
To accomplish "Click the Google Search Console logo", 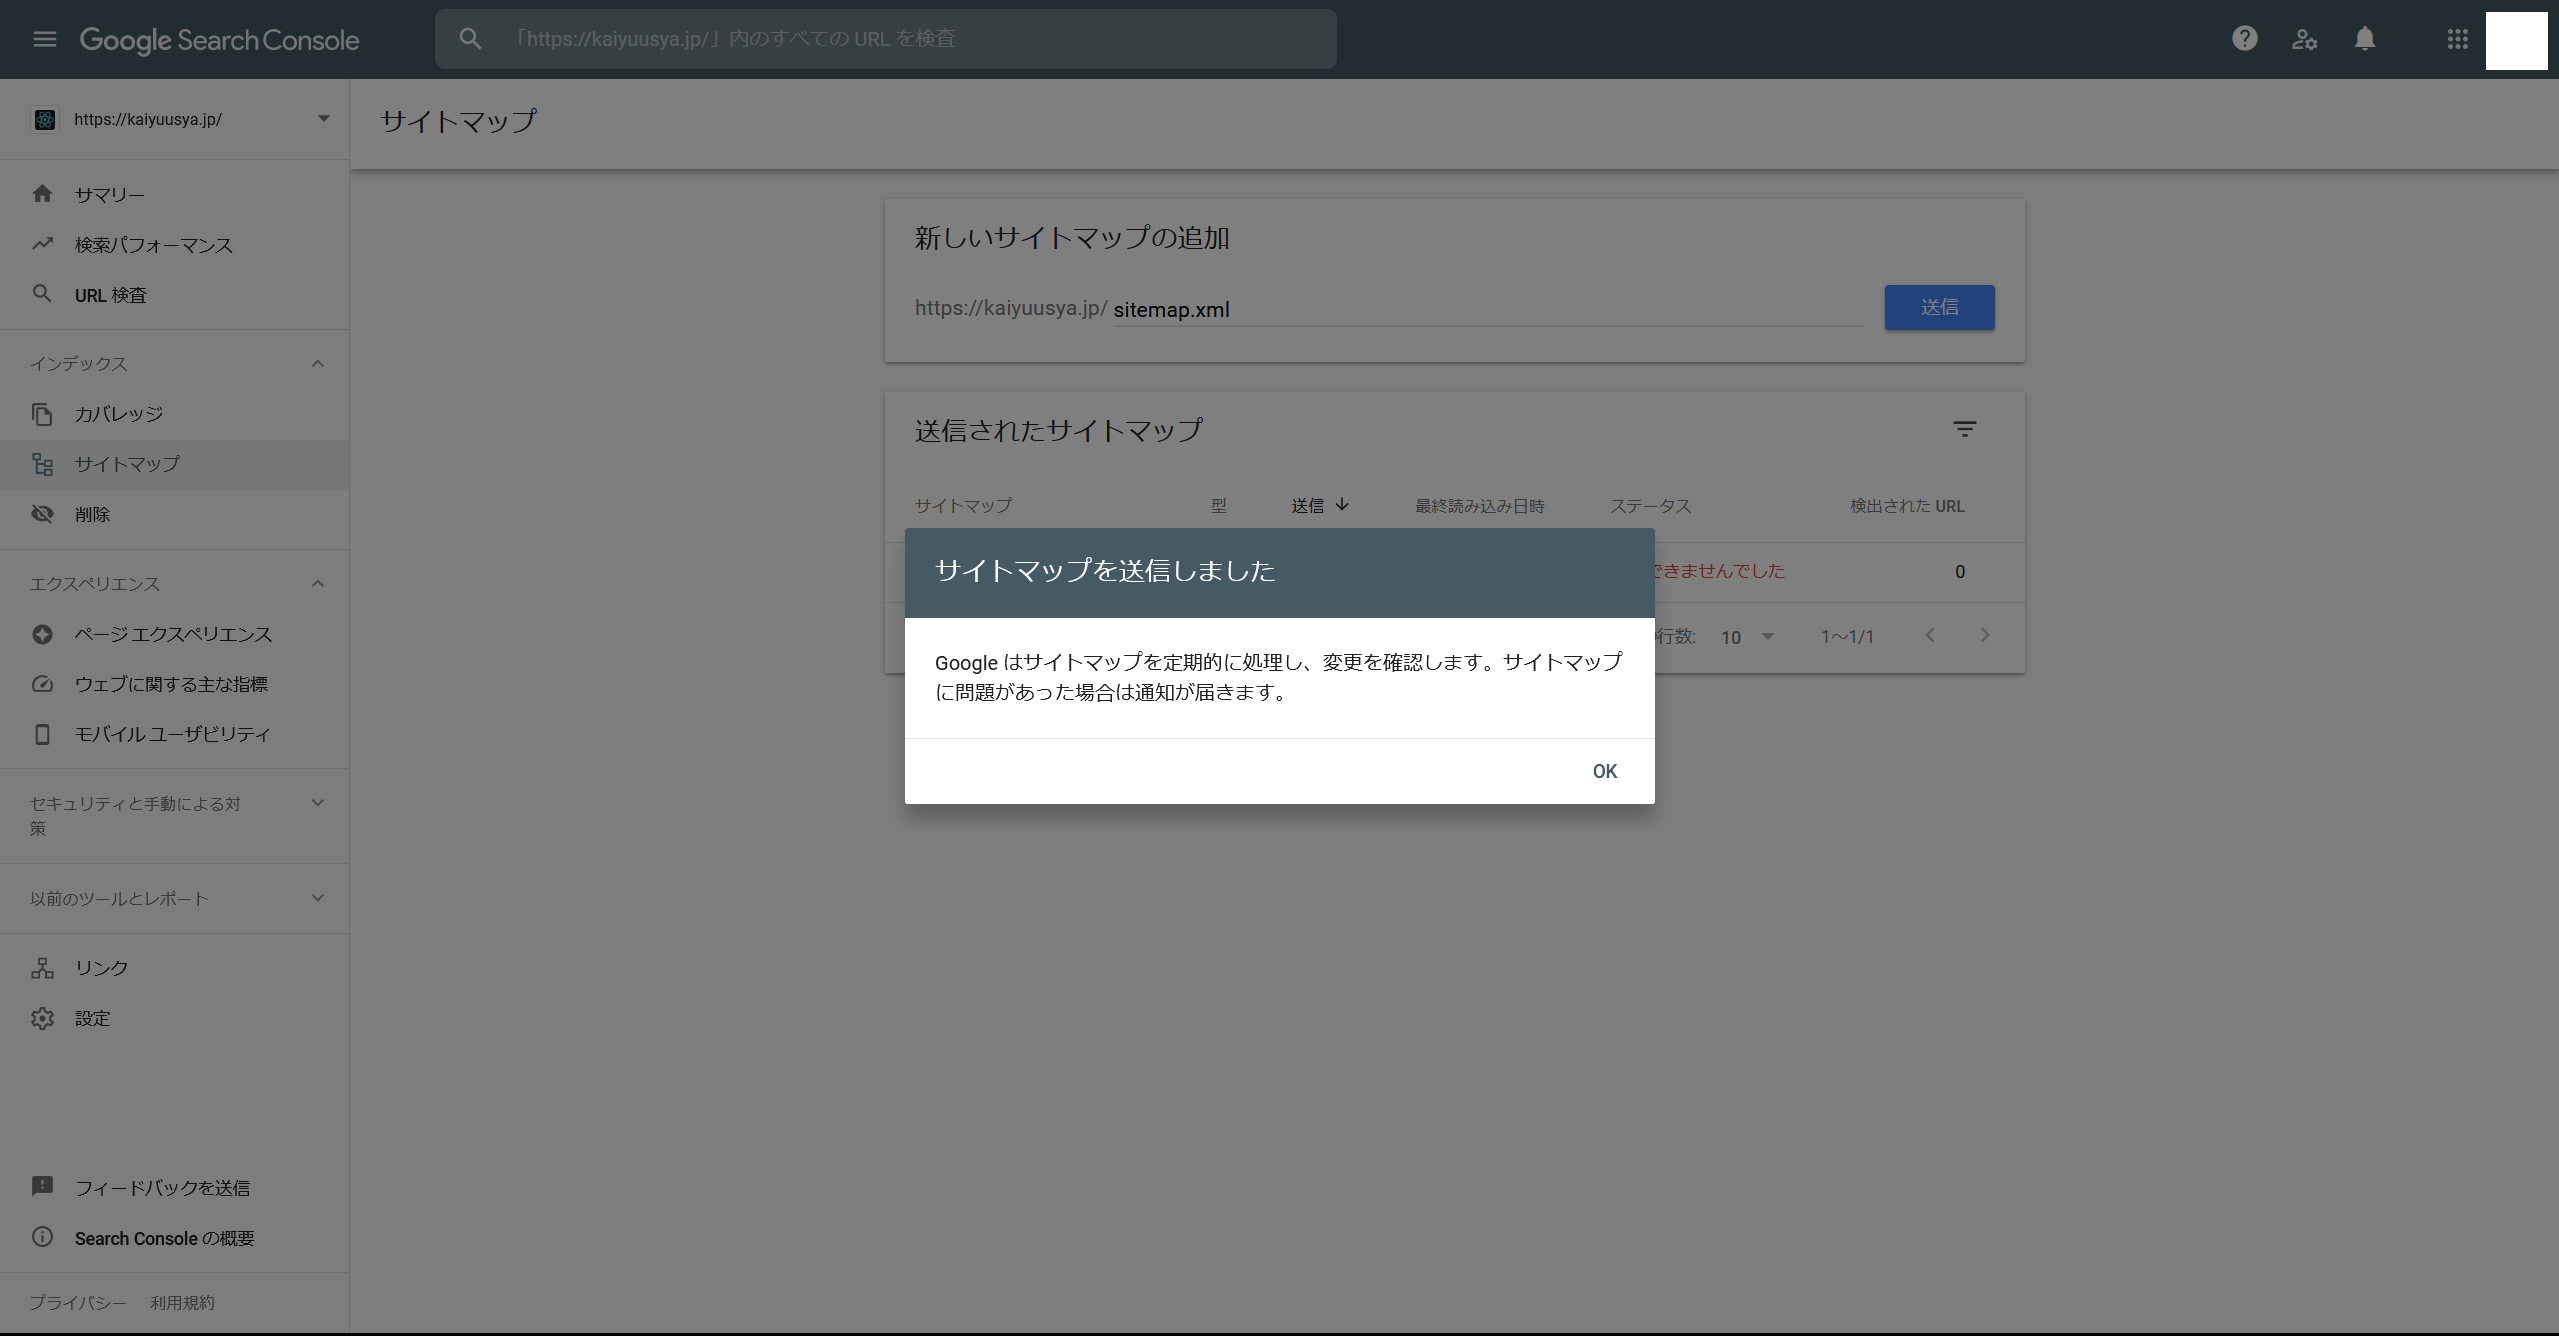I will tap(219, 40).
